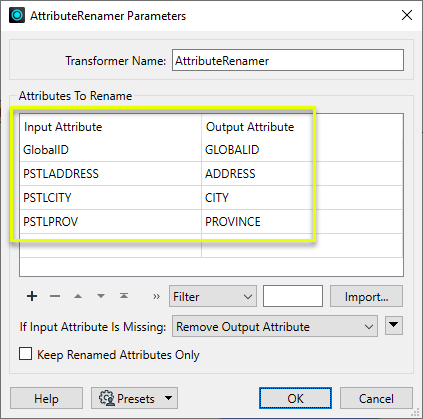Enable Keep Renamed Attributes Only checkbox

[x=26, y=354]
